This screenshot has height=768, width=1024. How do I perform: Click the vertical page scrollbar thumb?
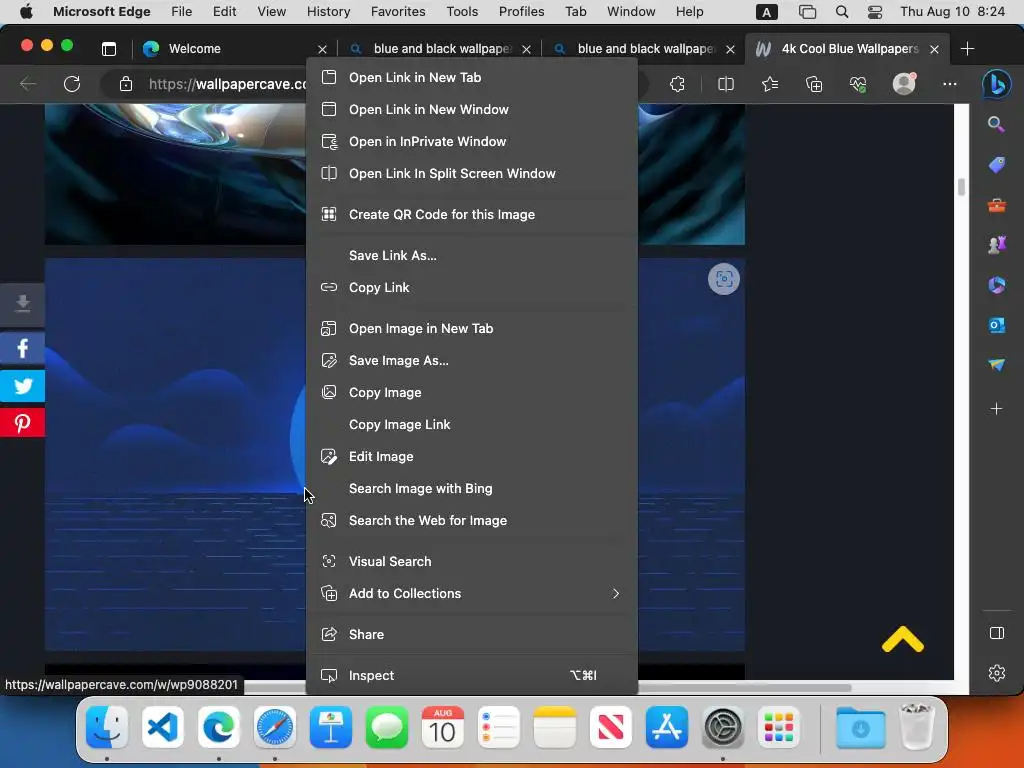pos(961,187)
